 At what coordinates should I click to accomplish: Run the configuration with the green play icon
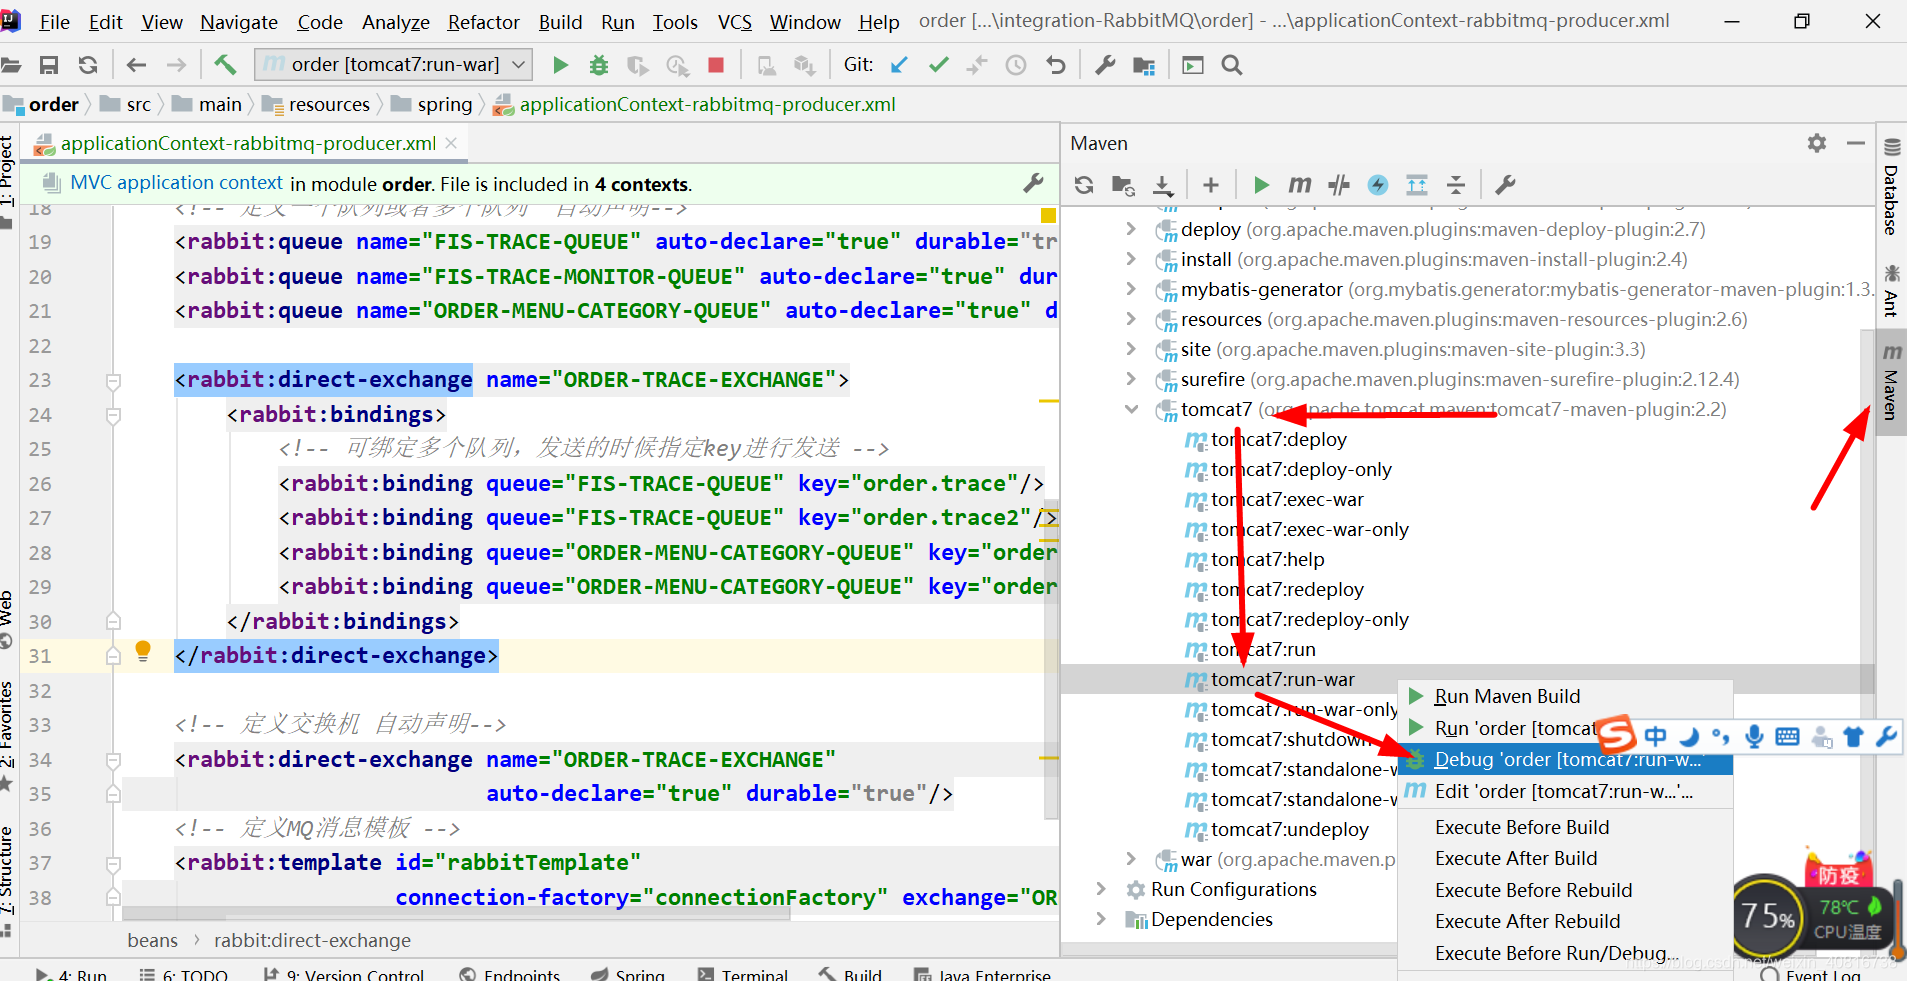(560, 65)
